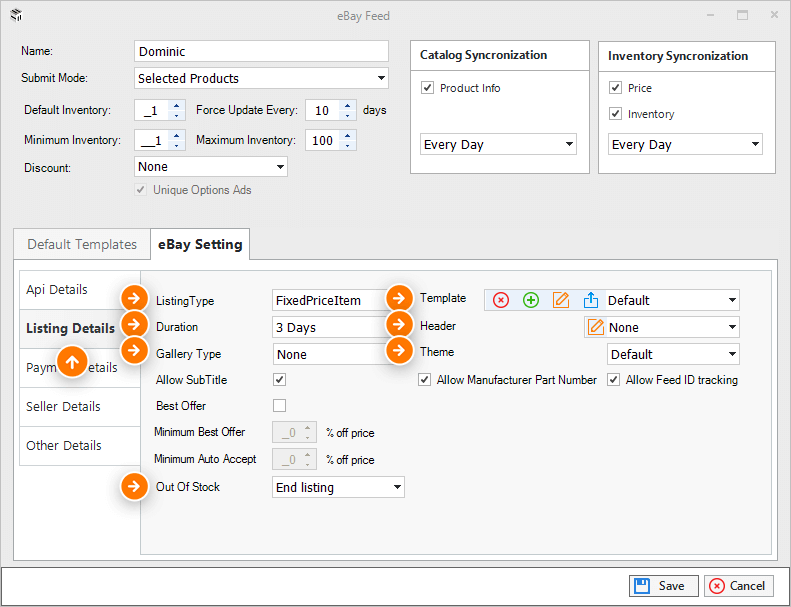Click the Name input field
The height and width of the screenshot is (607, 791).
pos(261,51)
